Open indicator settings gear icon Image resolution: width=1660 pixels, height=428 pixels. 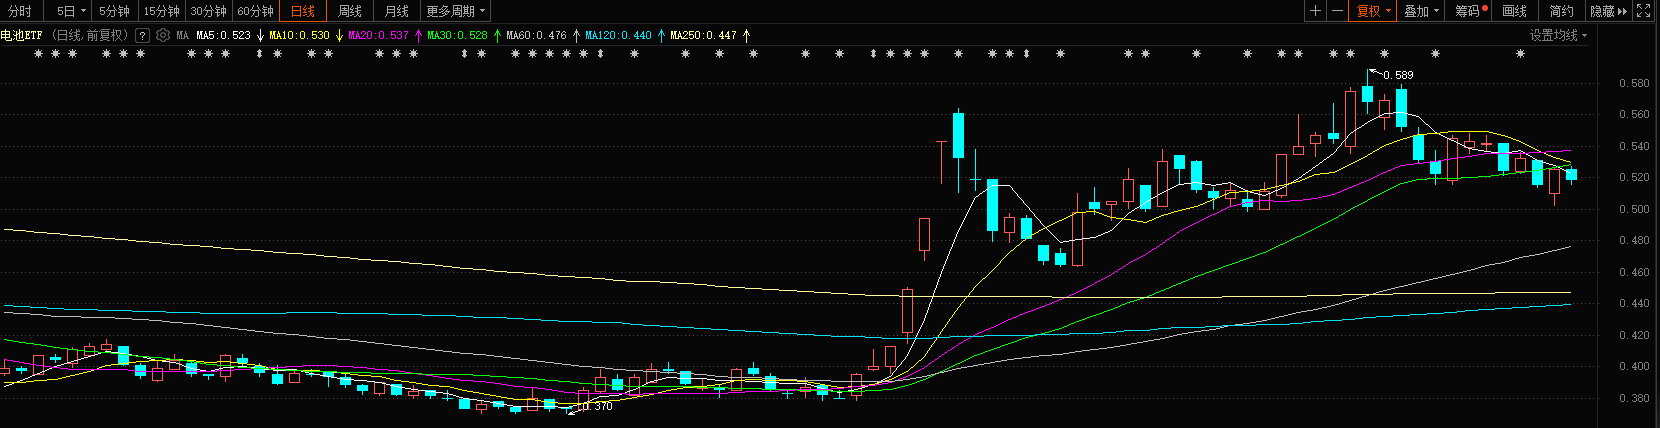tap(163, 35)
